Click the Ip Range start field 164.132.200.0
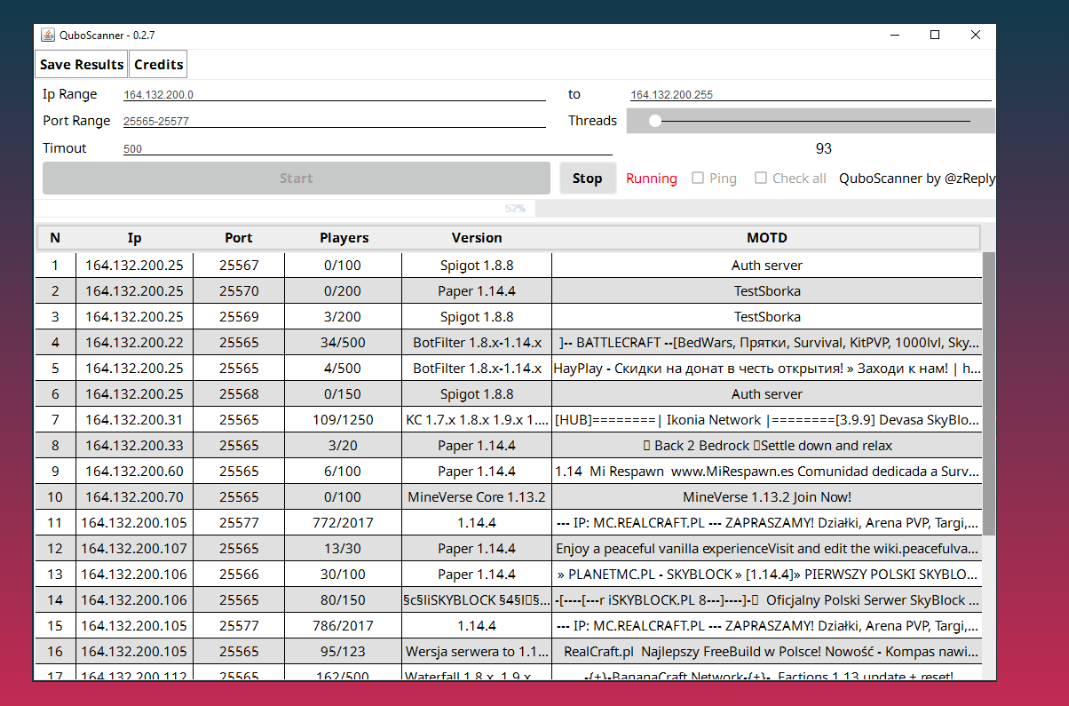The height and width of the screenshot is (706, 1069). point(334,95)
